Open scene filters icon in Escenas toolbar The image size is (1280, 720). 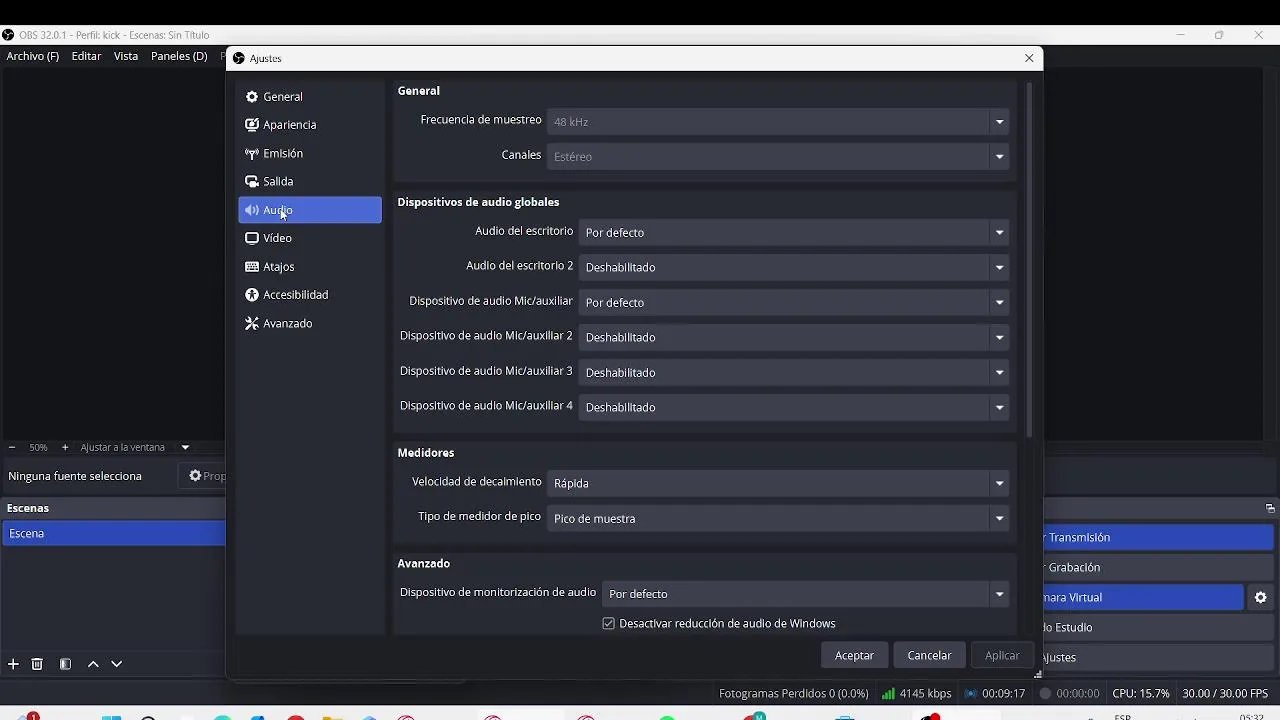coord(65,664)
